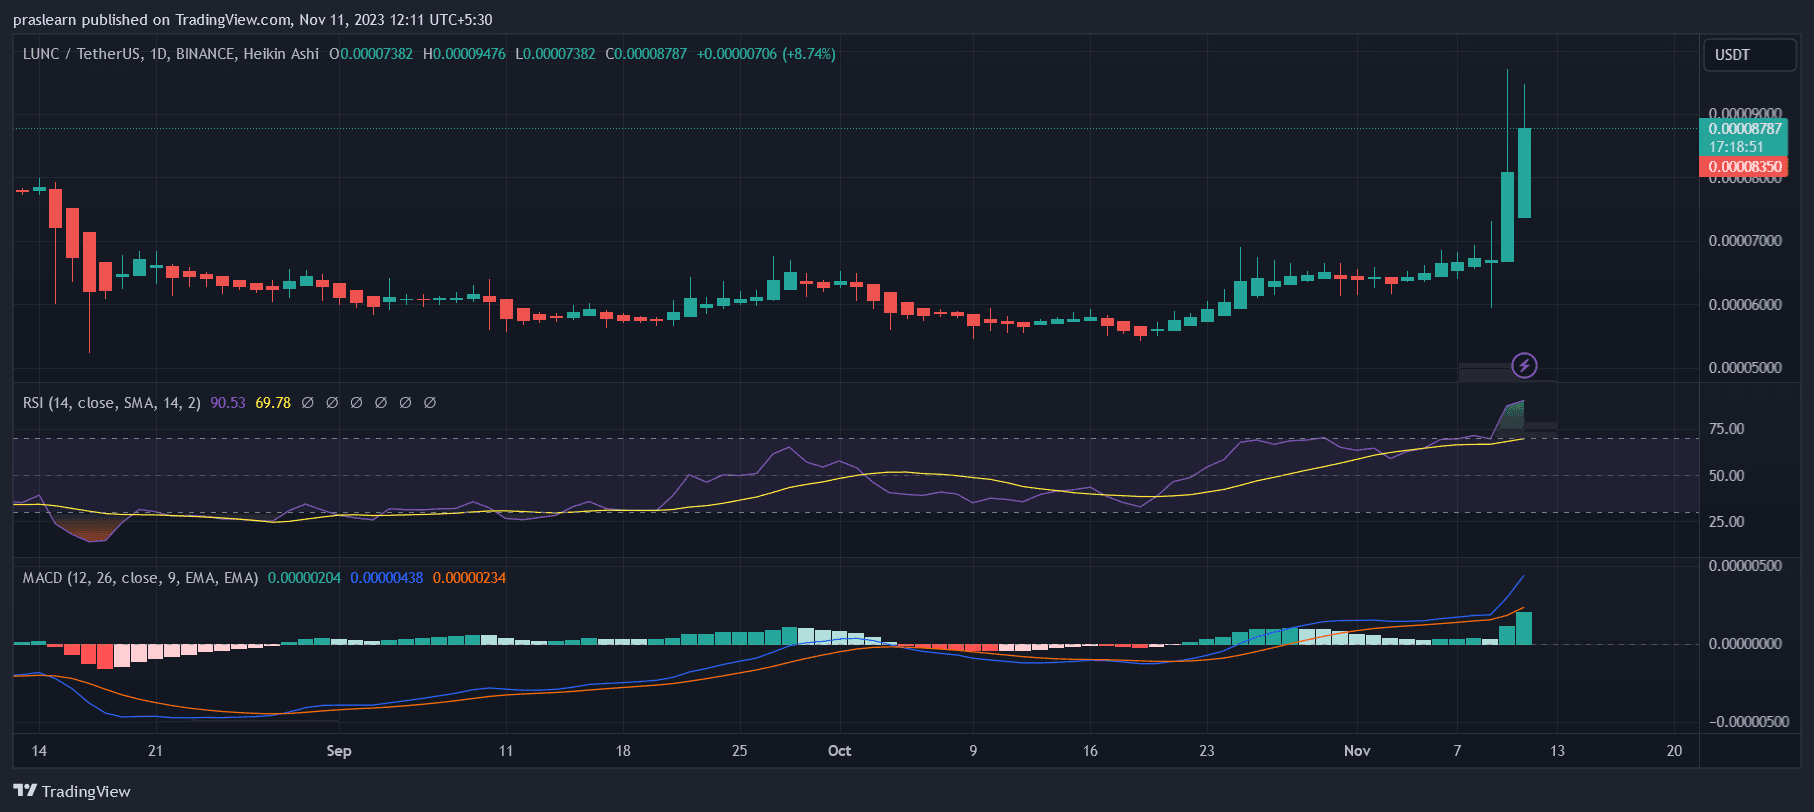The width and height of the screenshot is (1814, 812).
Task: Click the Nov label on time axis
Action: click(x=1356, y=751)
